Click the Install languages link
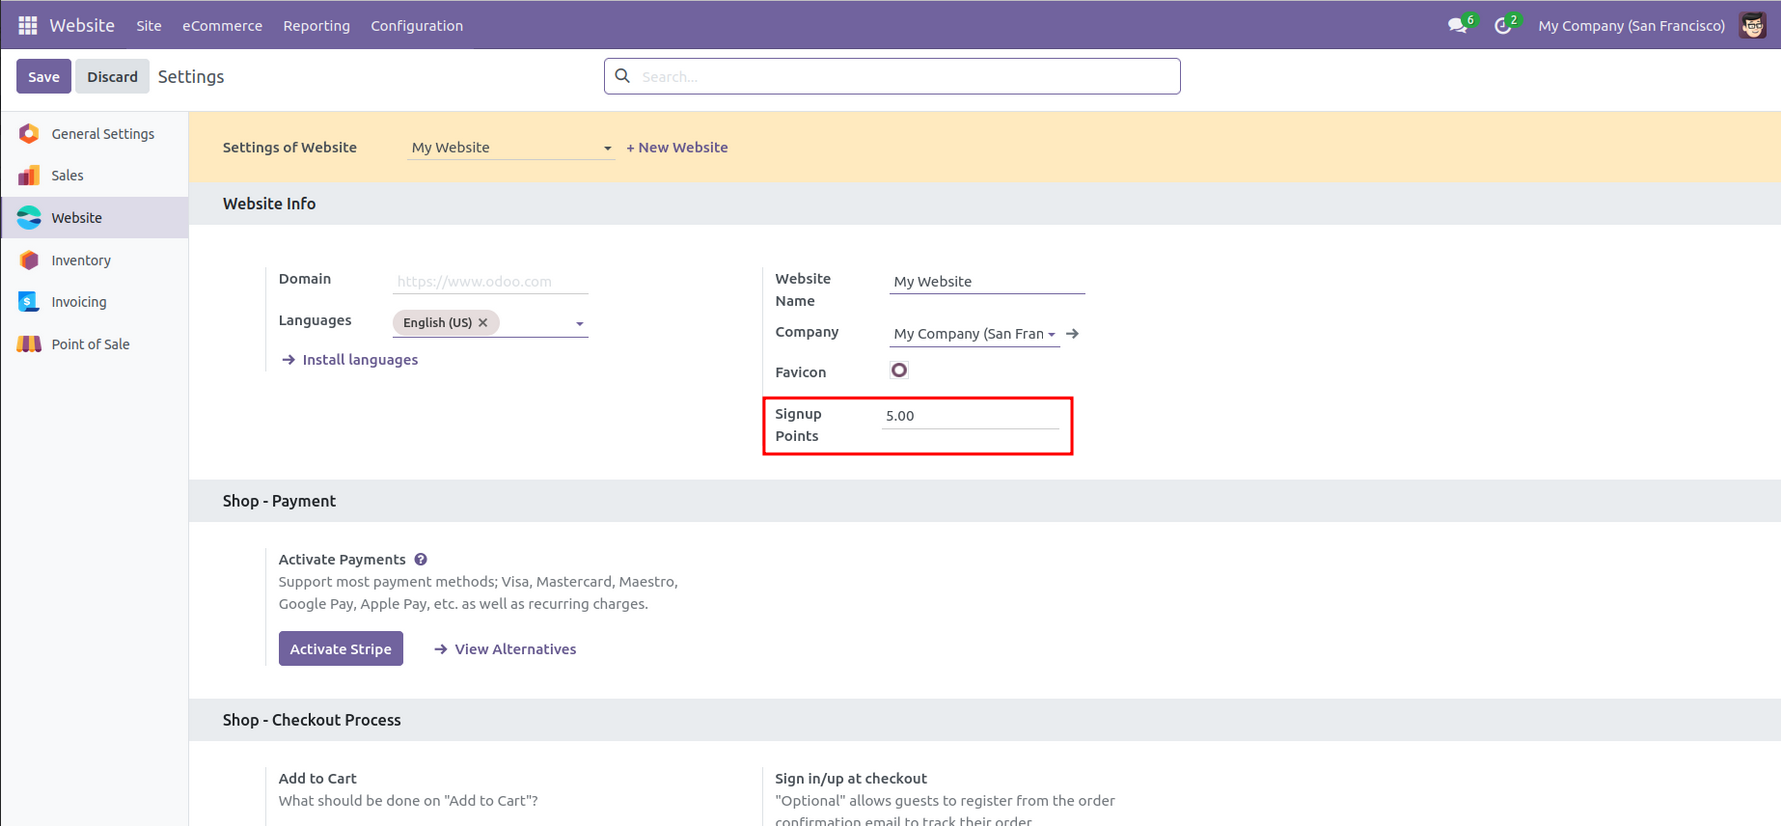The width and height of the screenshot is (1781, 826). click(359, 360)
